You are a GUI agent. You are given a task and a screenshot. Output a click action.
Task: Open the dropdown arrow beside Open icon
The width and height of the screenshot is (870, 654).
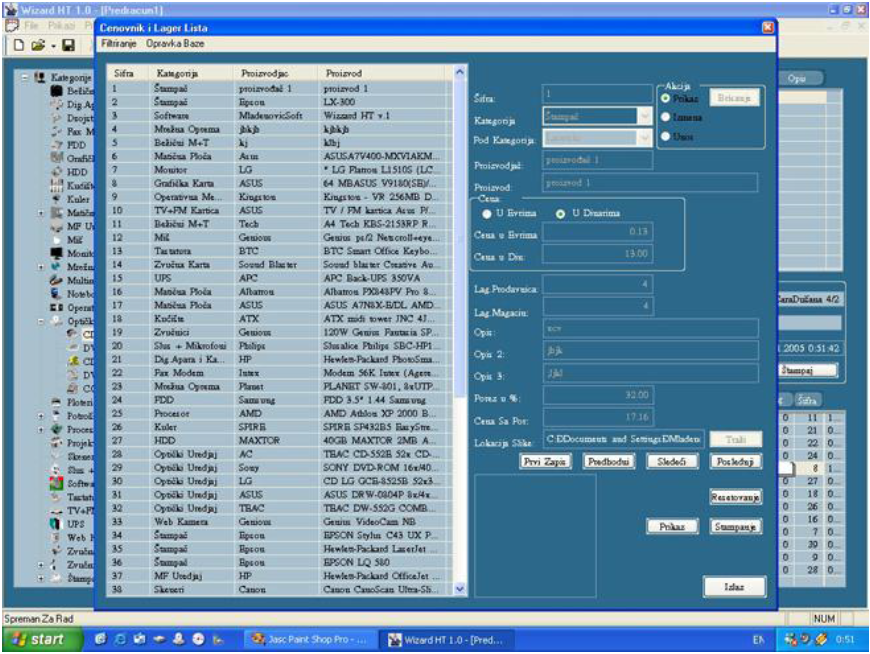click(x=53, y=45)
